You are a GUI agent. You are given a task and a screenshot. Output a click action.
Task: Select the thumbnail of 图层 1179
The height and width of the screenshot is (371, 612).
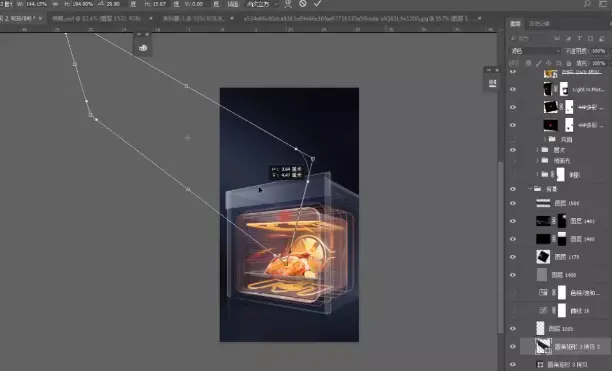coord(543,257)
